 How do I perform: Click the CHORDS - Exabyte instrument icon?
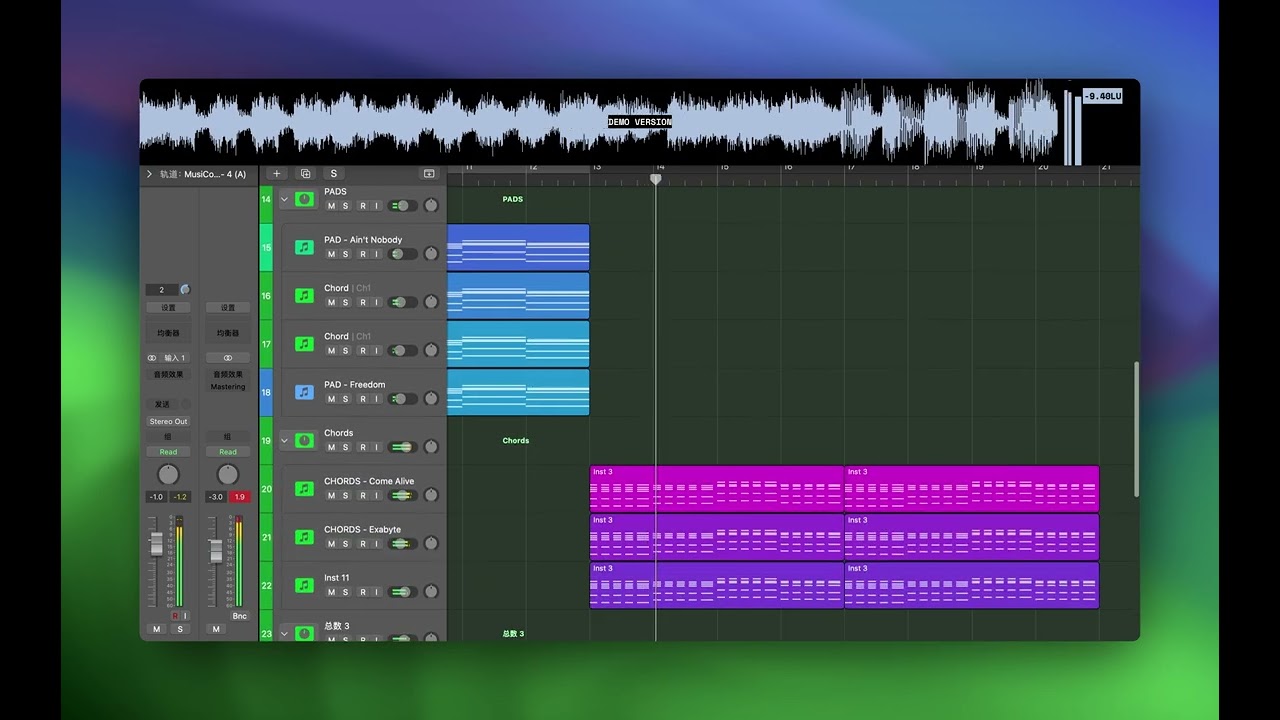tap(304, 537)
